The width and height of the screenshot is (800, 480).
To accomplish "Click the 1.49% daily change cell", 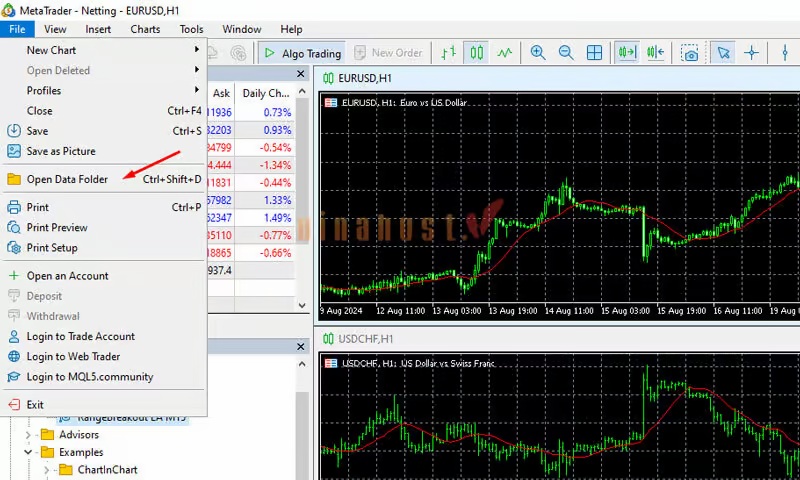I will pyautogui.click(x=265, y=218).
